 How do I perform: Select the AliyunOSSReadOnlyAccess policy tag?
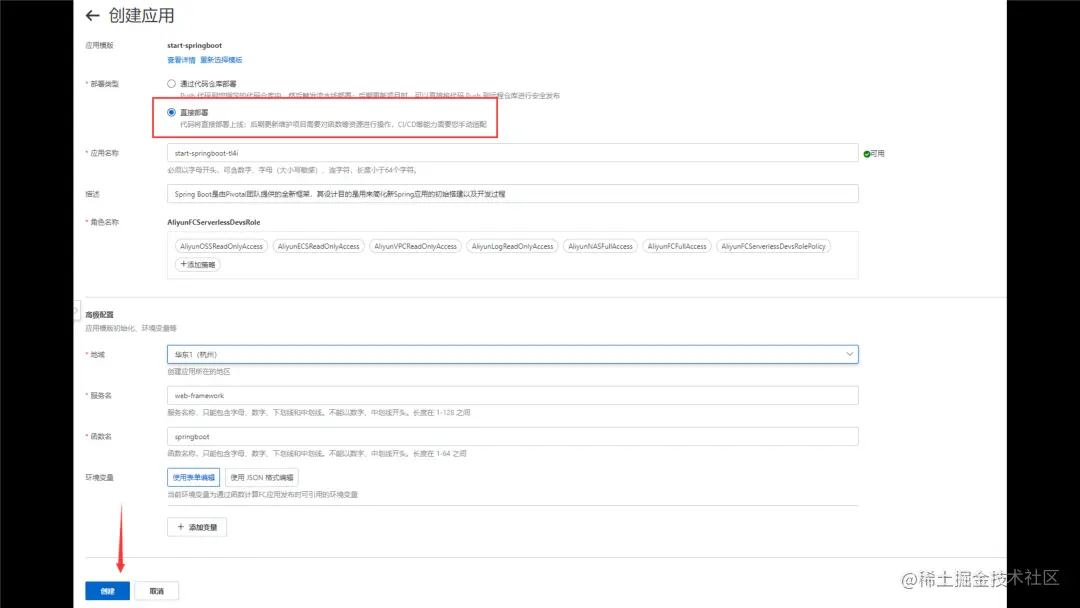(x=221, y=246)
